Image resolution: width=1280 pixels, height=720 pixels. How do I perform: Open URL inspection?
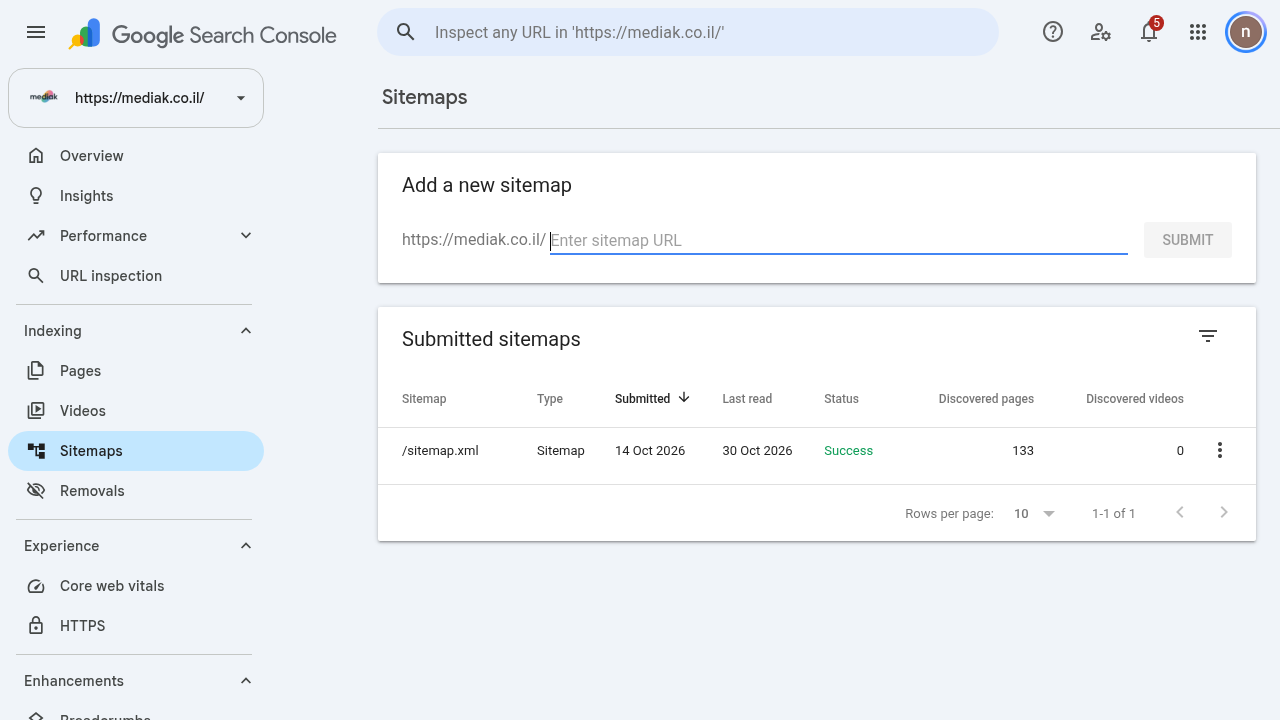coord(136,276)
